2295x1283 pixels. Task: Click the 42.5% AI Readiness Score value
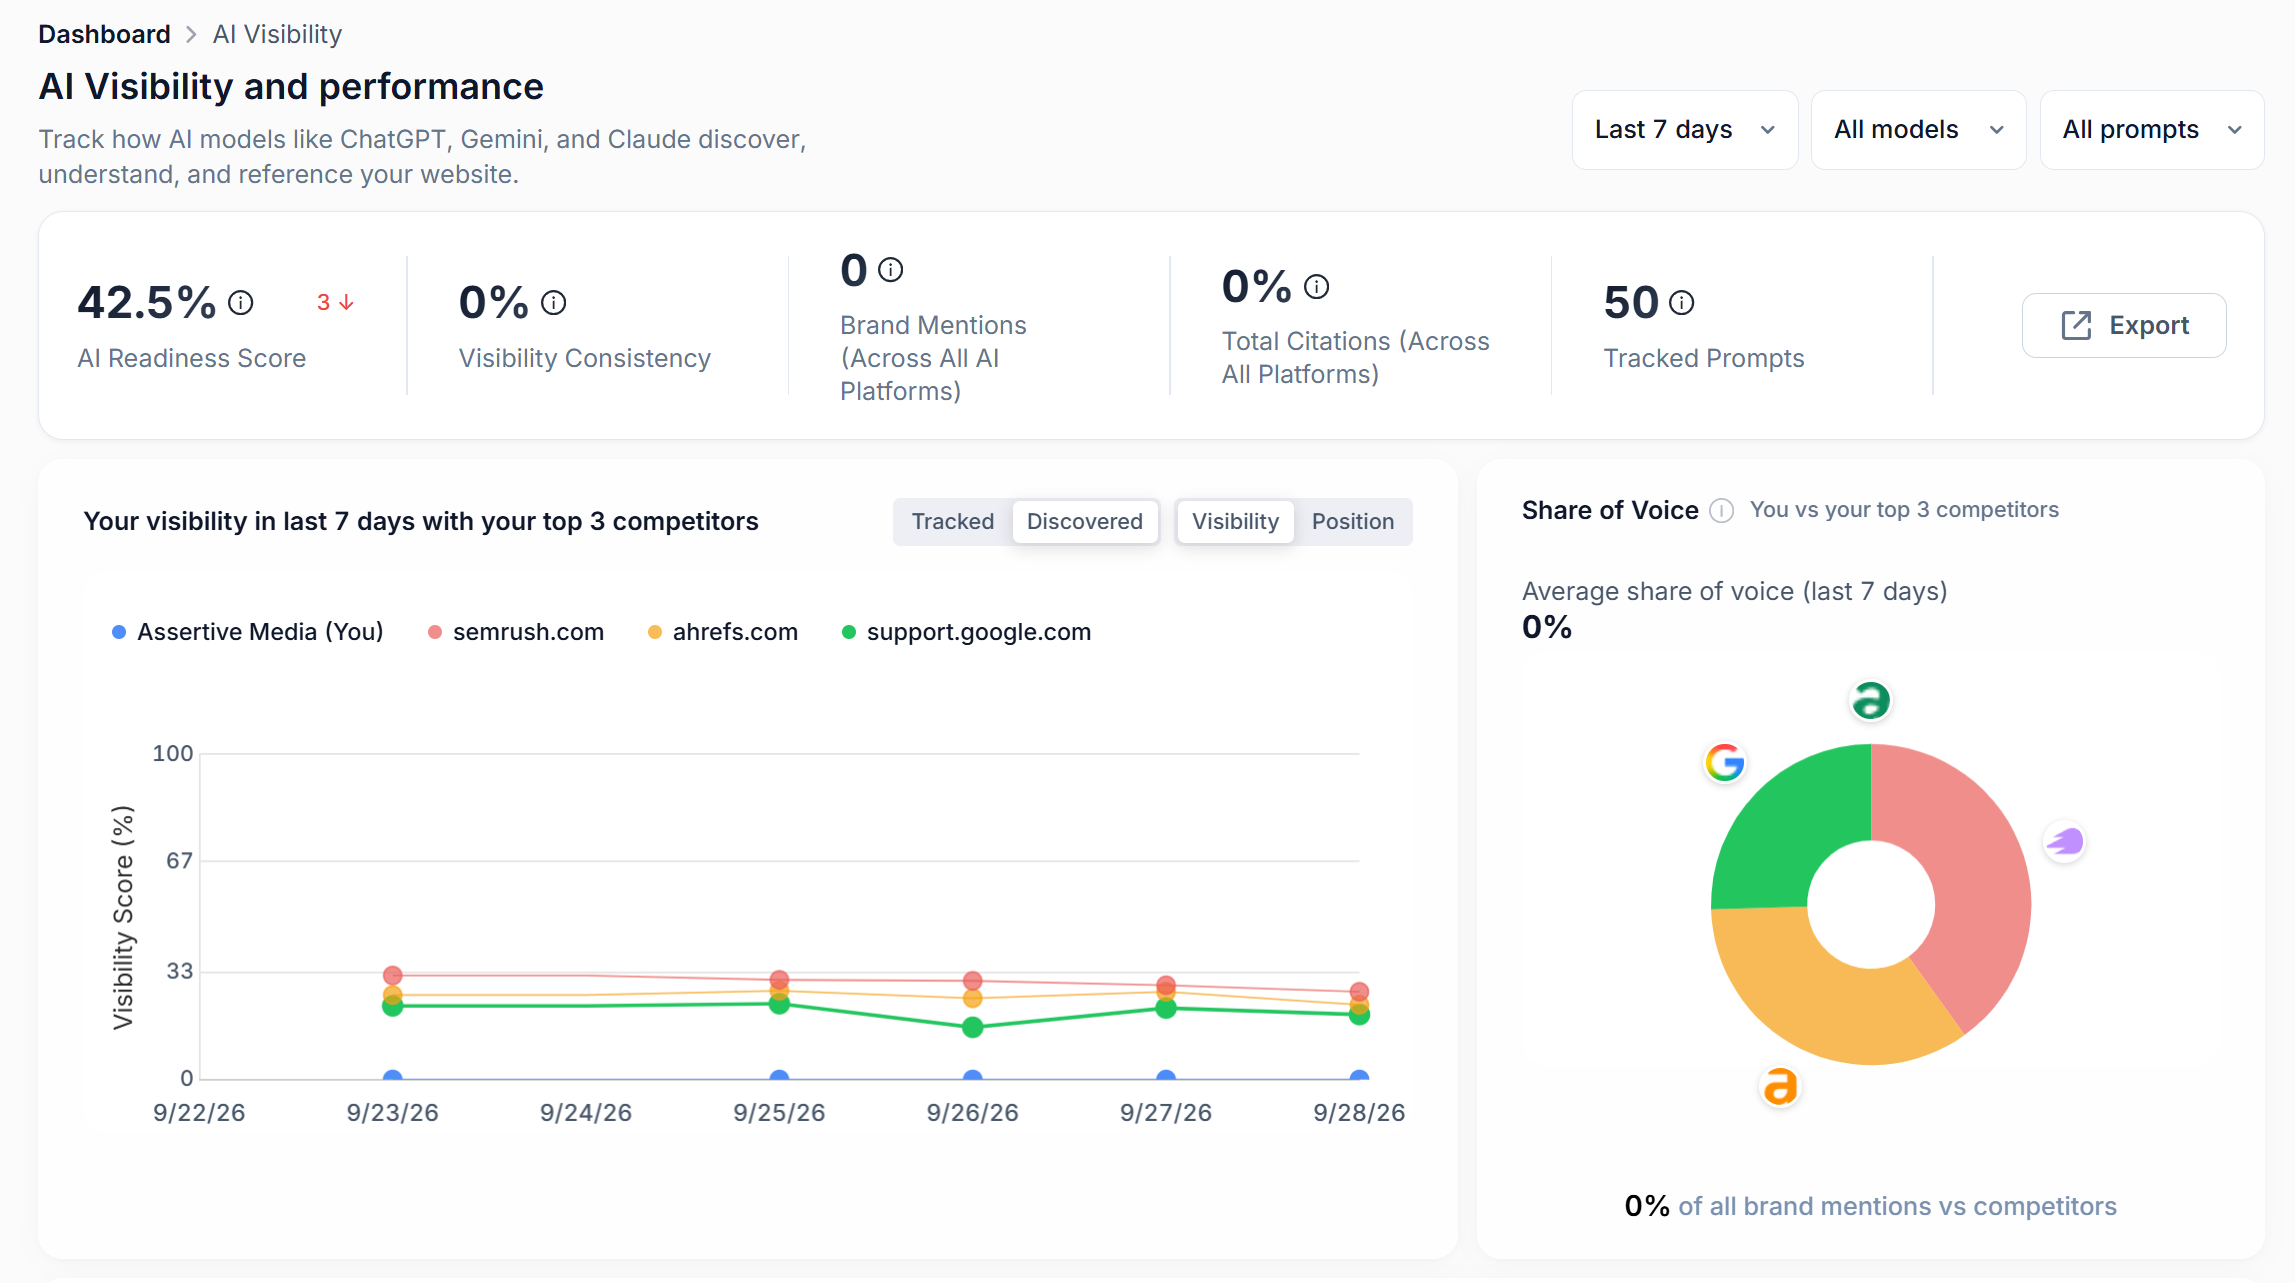point(147,302)
